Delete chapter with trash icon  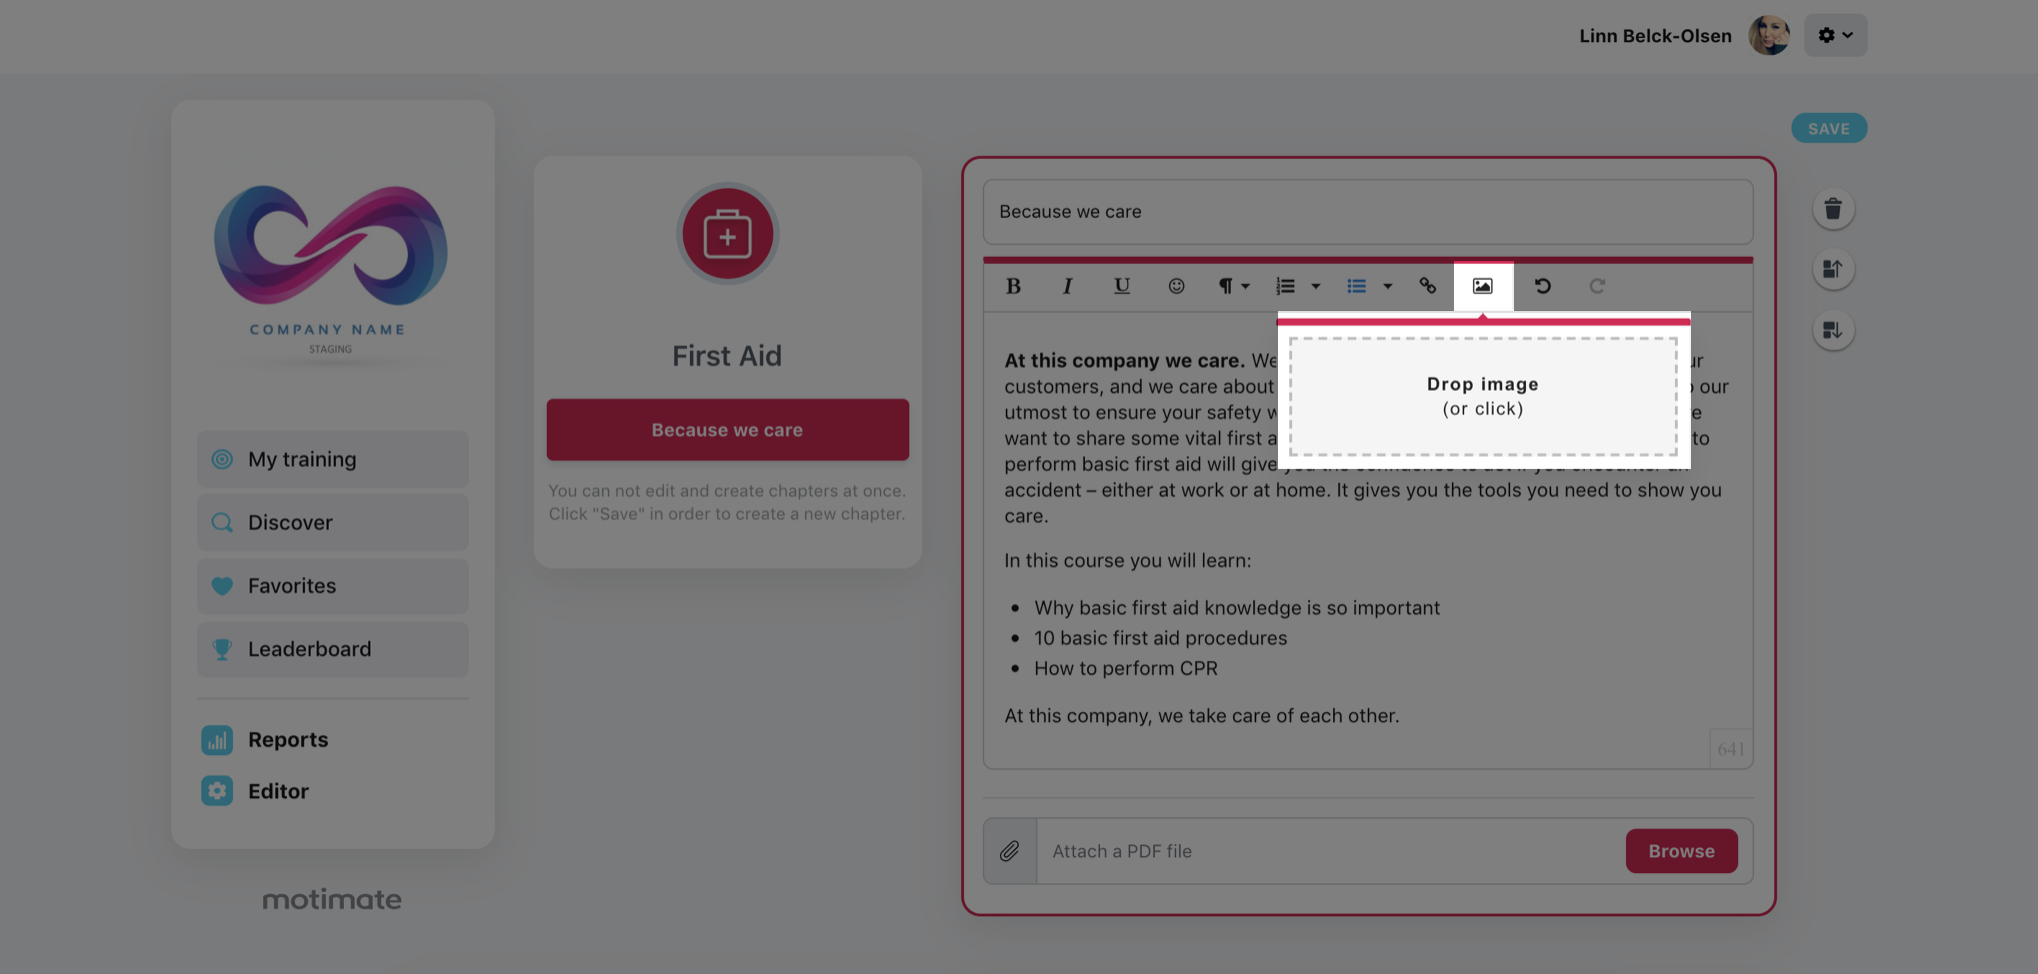pyautogui.click(x=1833, y=209)
